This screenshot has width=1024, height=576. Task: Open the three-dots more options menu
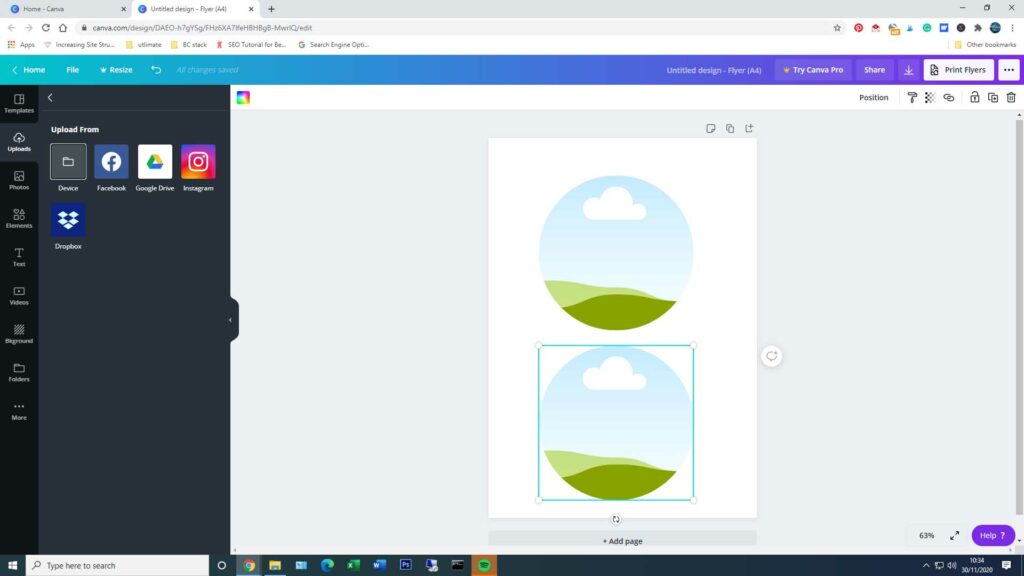pyautogui.click(x=1009, y=70)
